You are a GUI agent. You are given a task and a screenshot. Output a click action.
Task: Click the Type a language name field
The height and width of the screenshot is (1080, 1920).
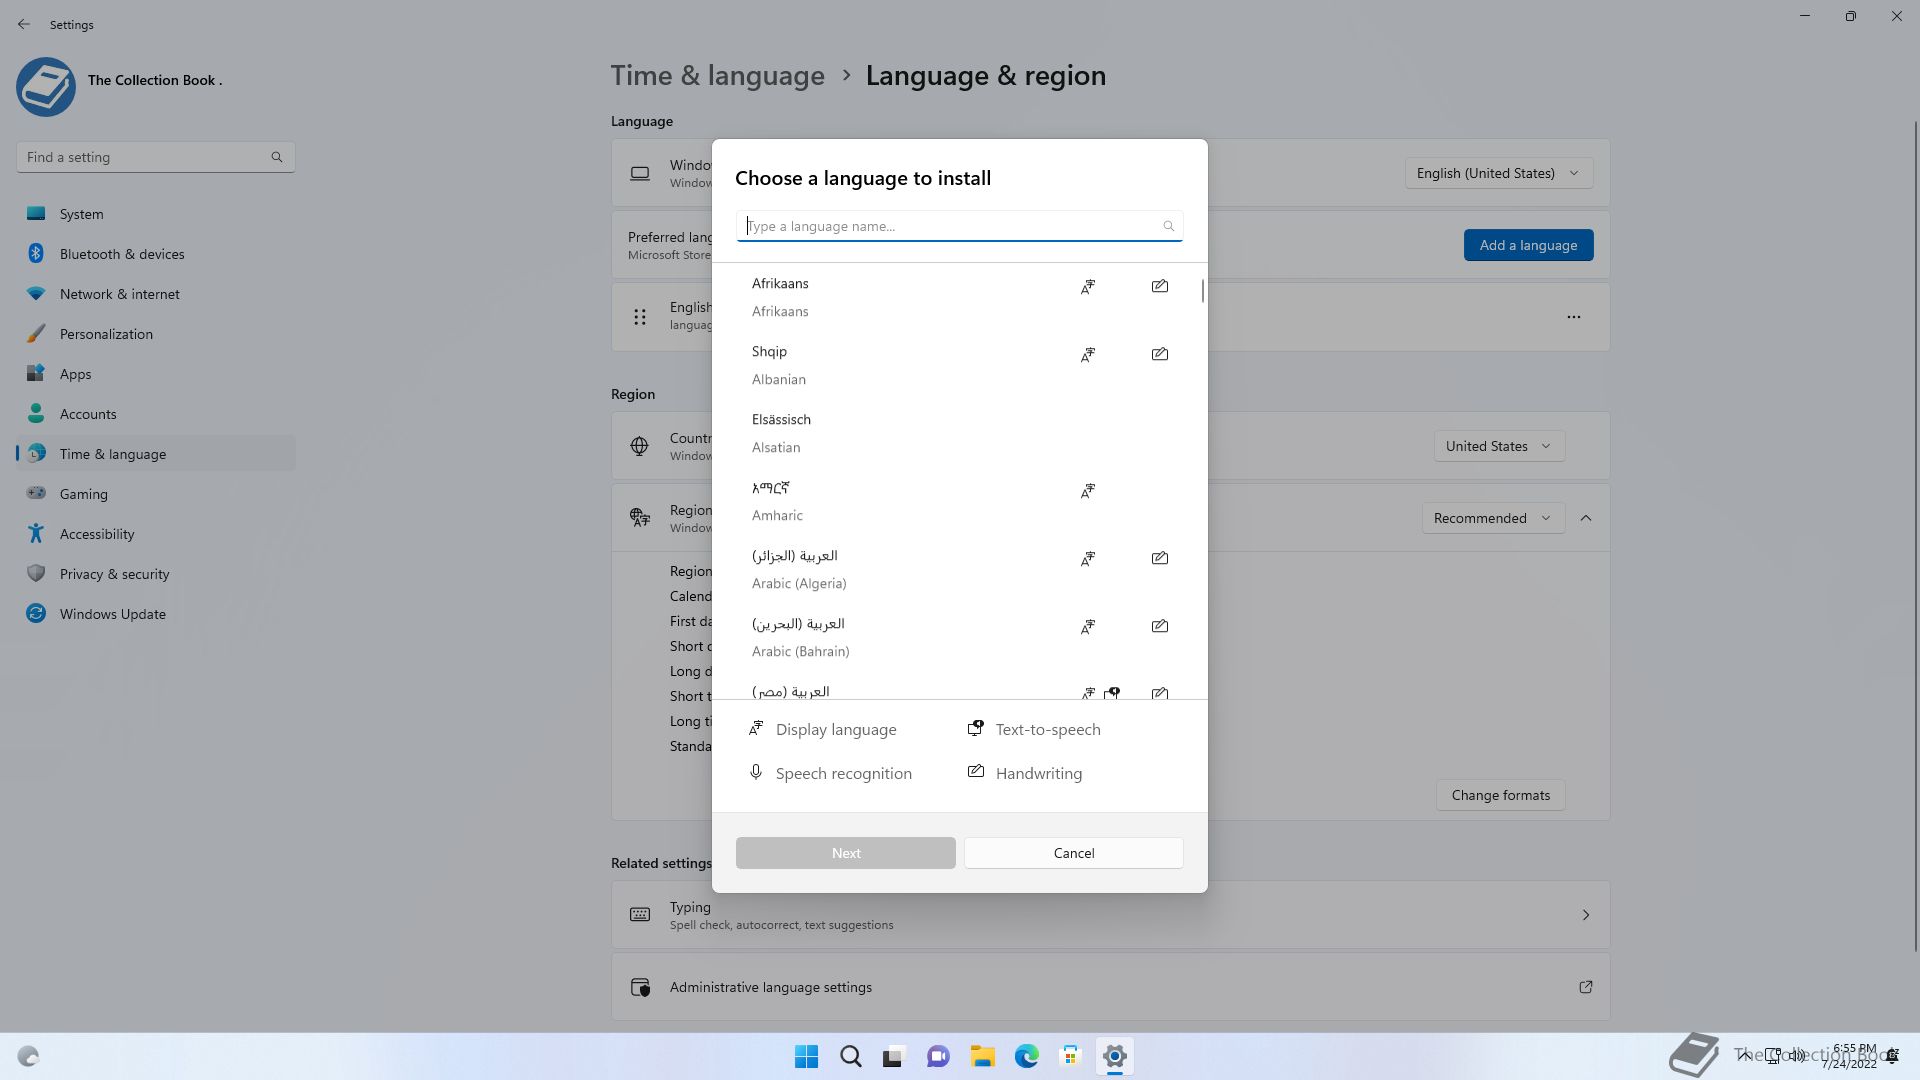click(950, 226)
